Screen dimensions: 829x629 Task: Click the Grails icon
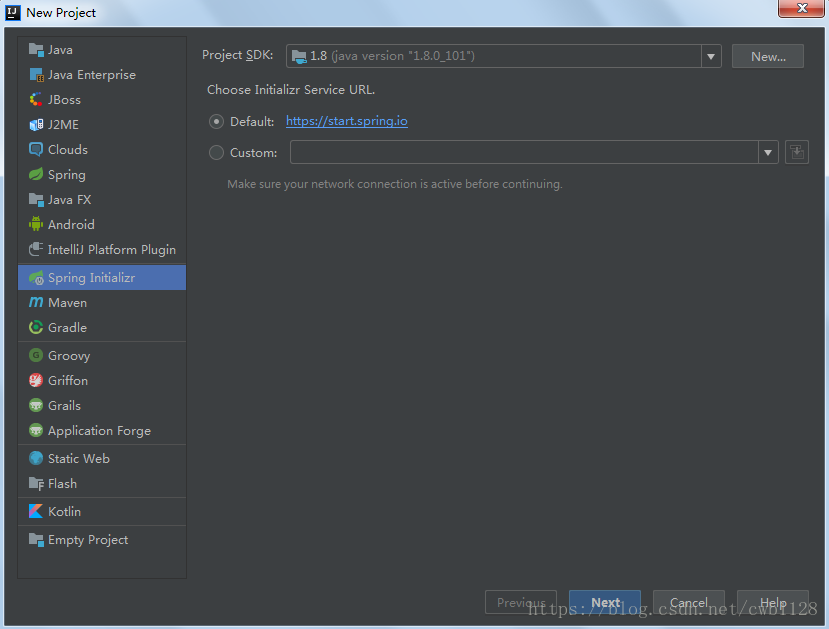36,405
